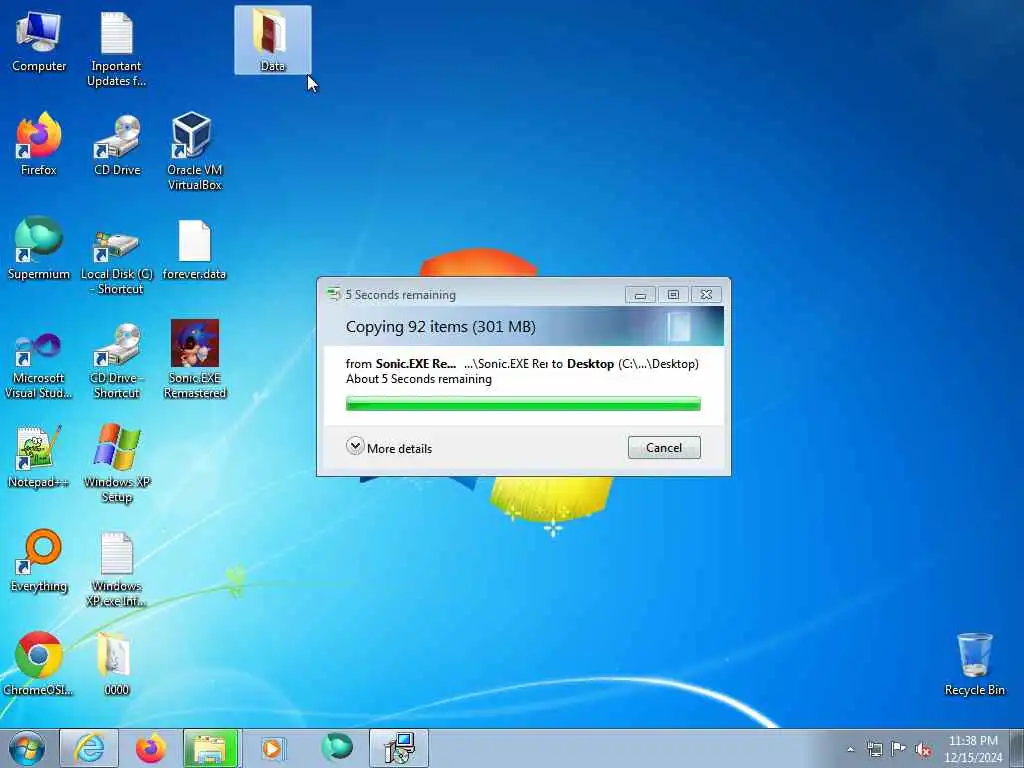This screenshot has width=1024, height=768.
Task: Open the Action Center flag icon
Action: [899, 749]
